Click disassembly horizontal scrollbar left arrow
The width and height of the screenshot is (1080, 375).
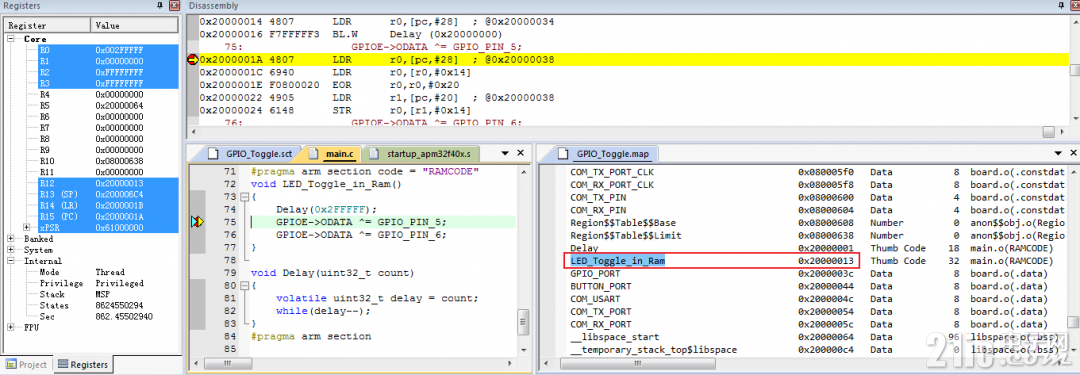pos(194,132)
